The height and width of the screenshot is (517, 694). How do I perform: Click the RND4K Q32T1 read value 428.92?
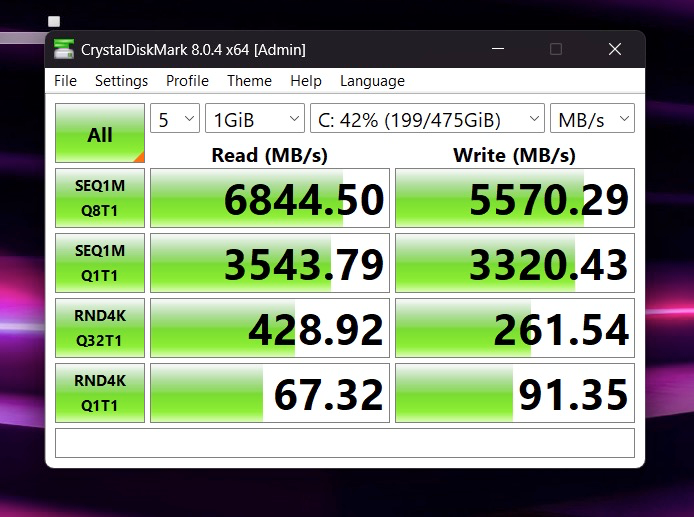point(270,328)
